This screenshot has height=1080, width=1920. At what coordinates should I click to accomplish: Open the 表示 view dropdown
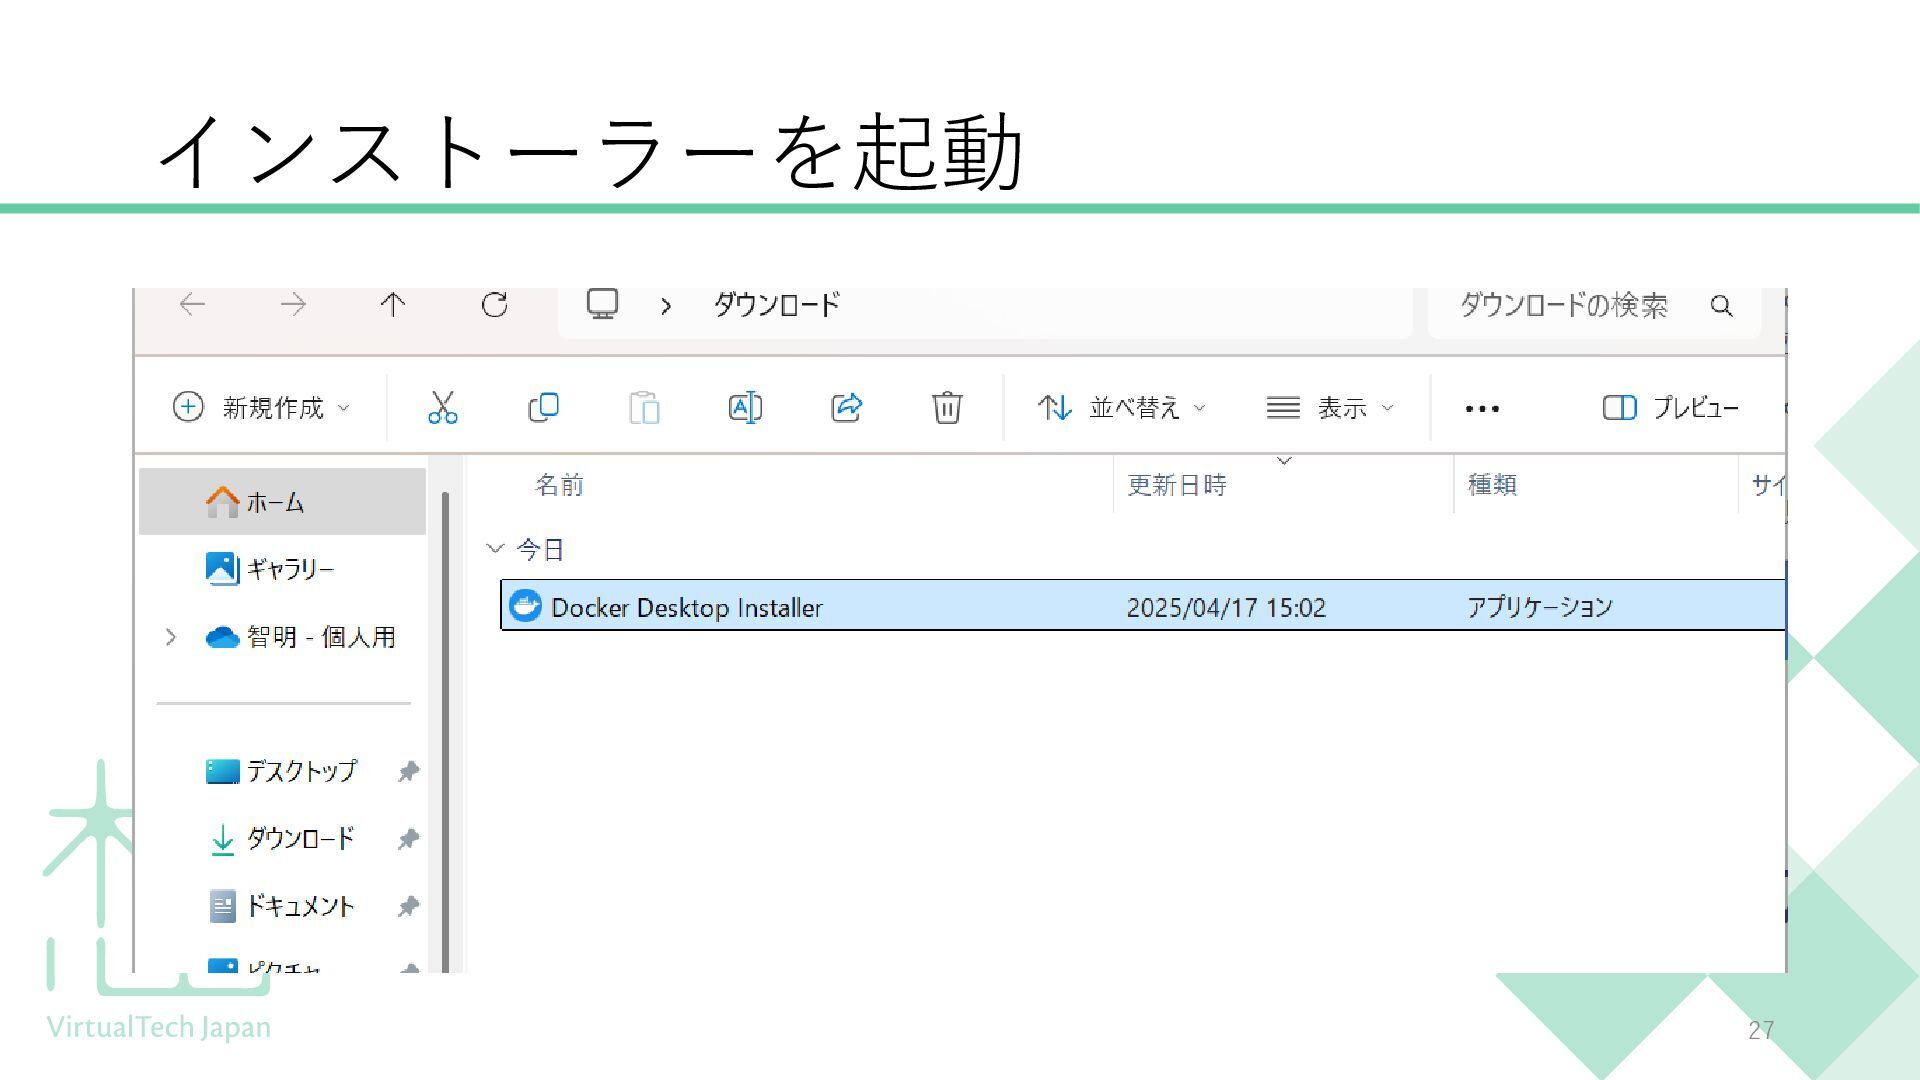point(1329,408)
